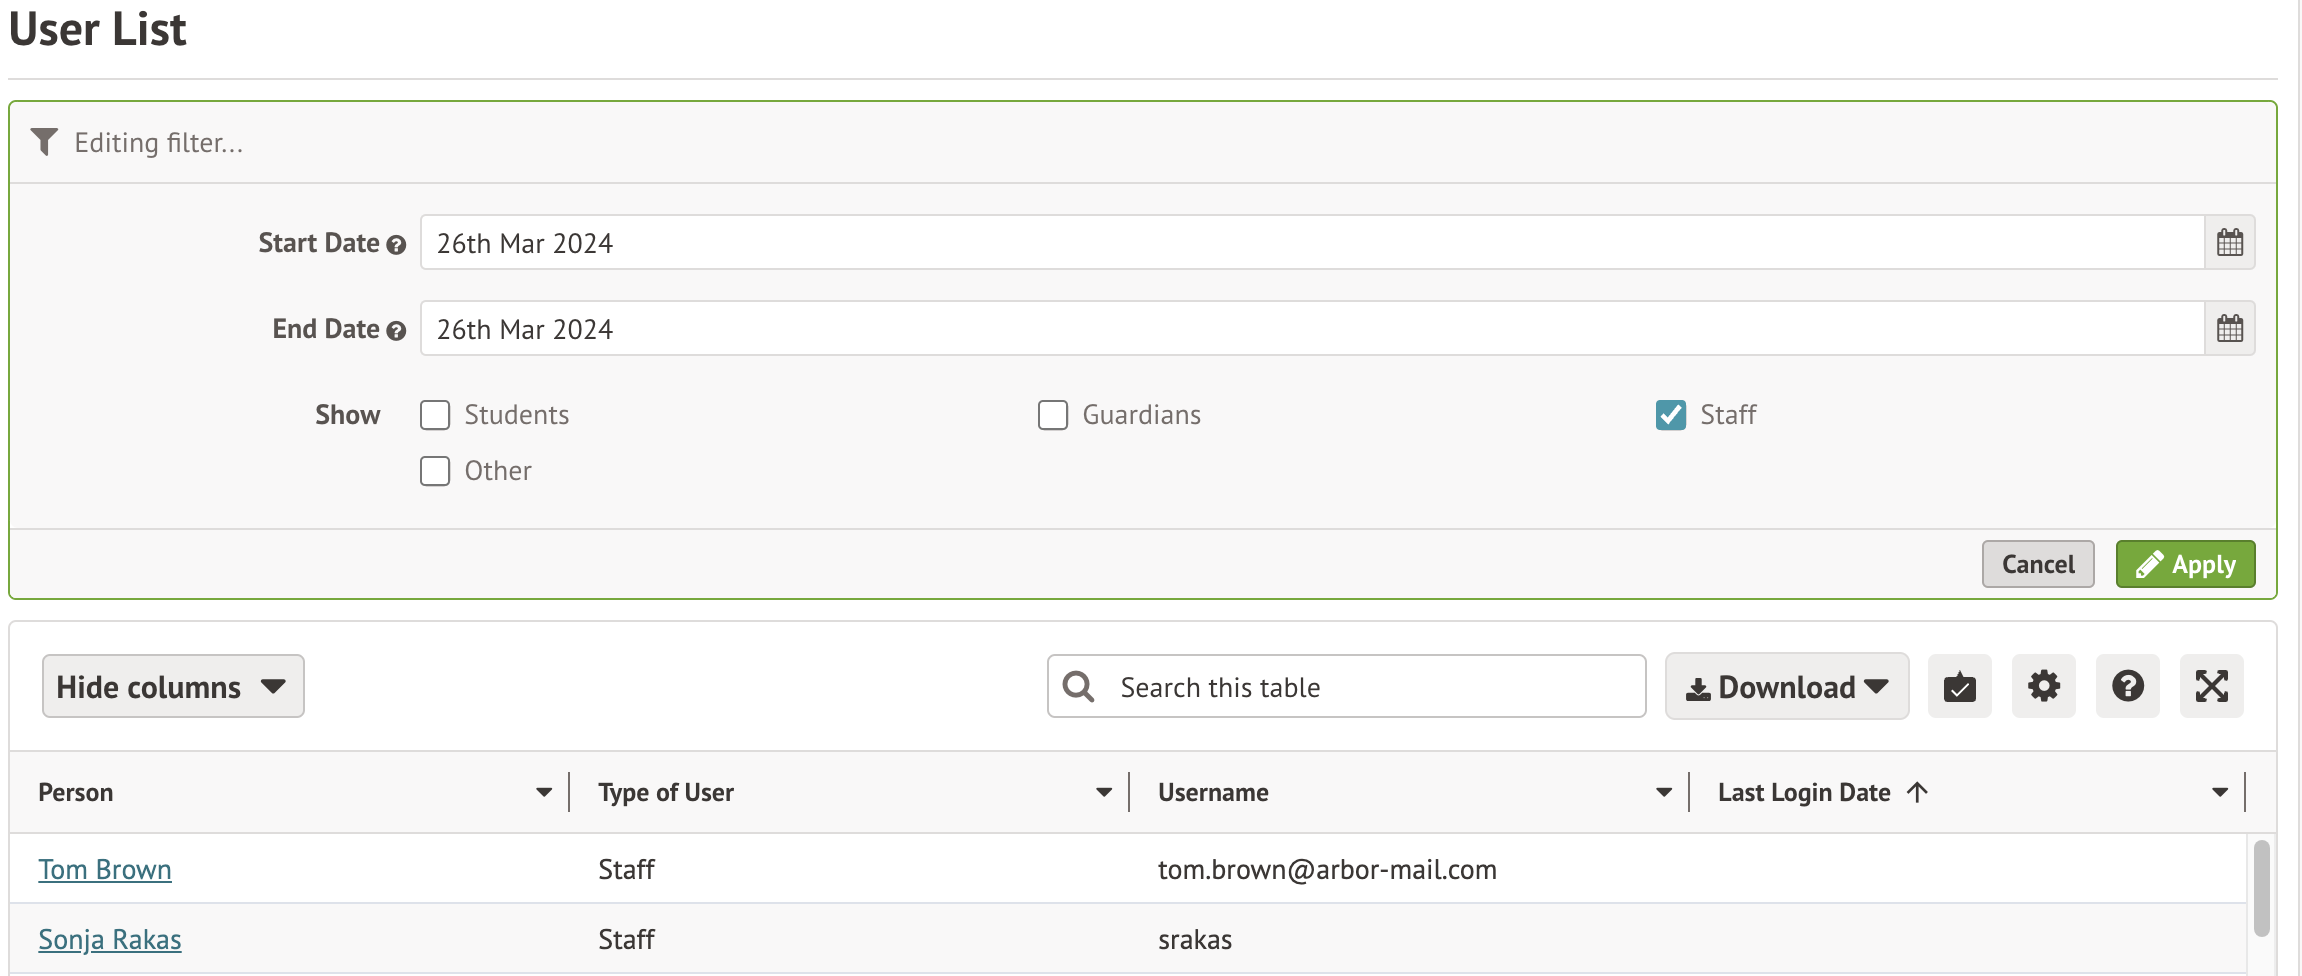Check the Other checkbox
This screenshot has width=2302, height=976.
coord(435,471)
